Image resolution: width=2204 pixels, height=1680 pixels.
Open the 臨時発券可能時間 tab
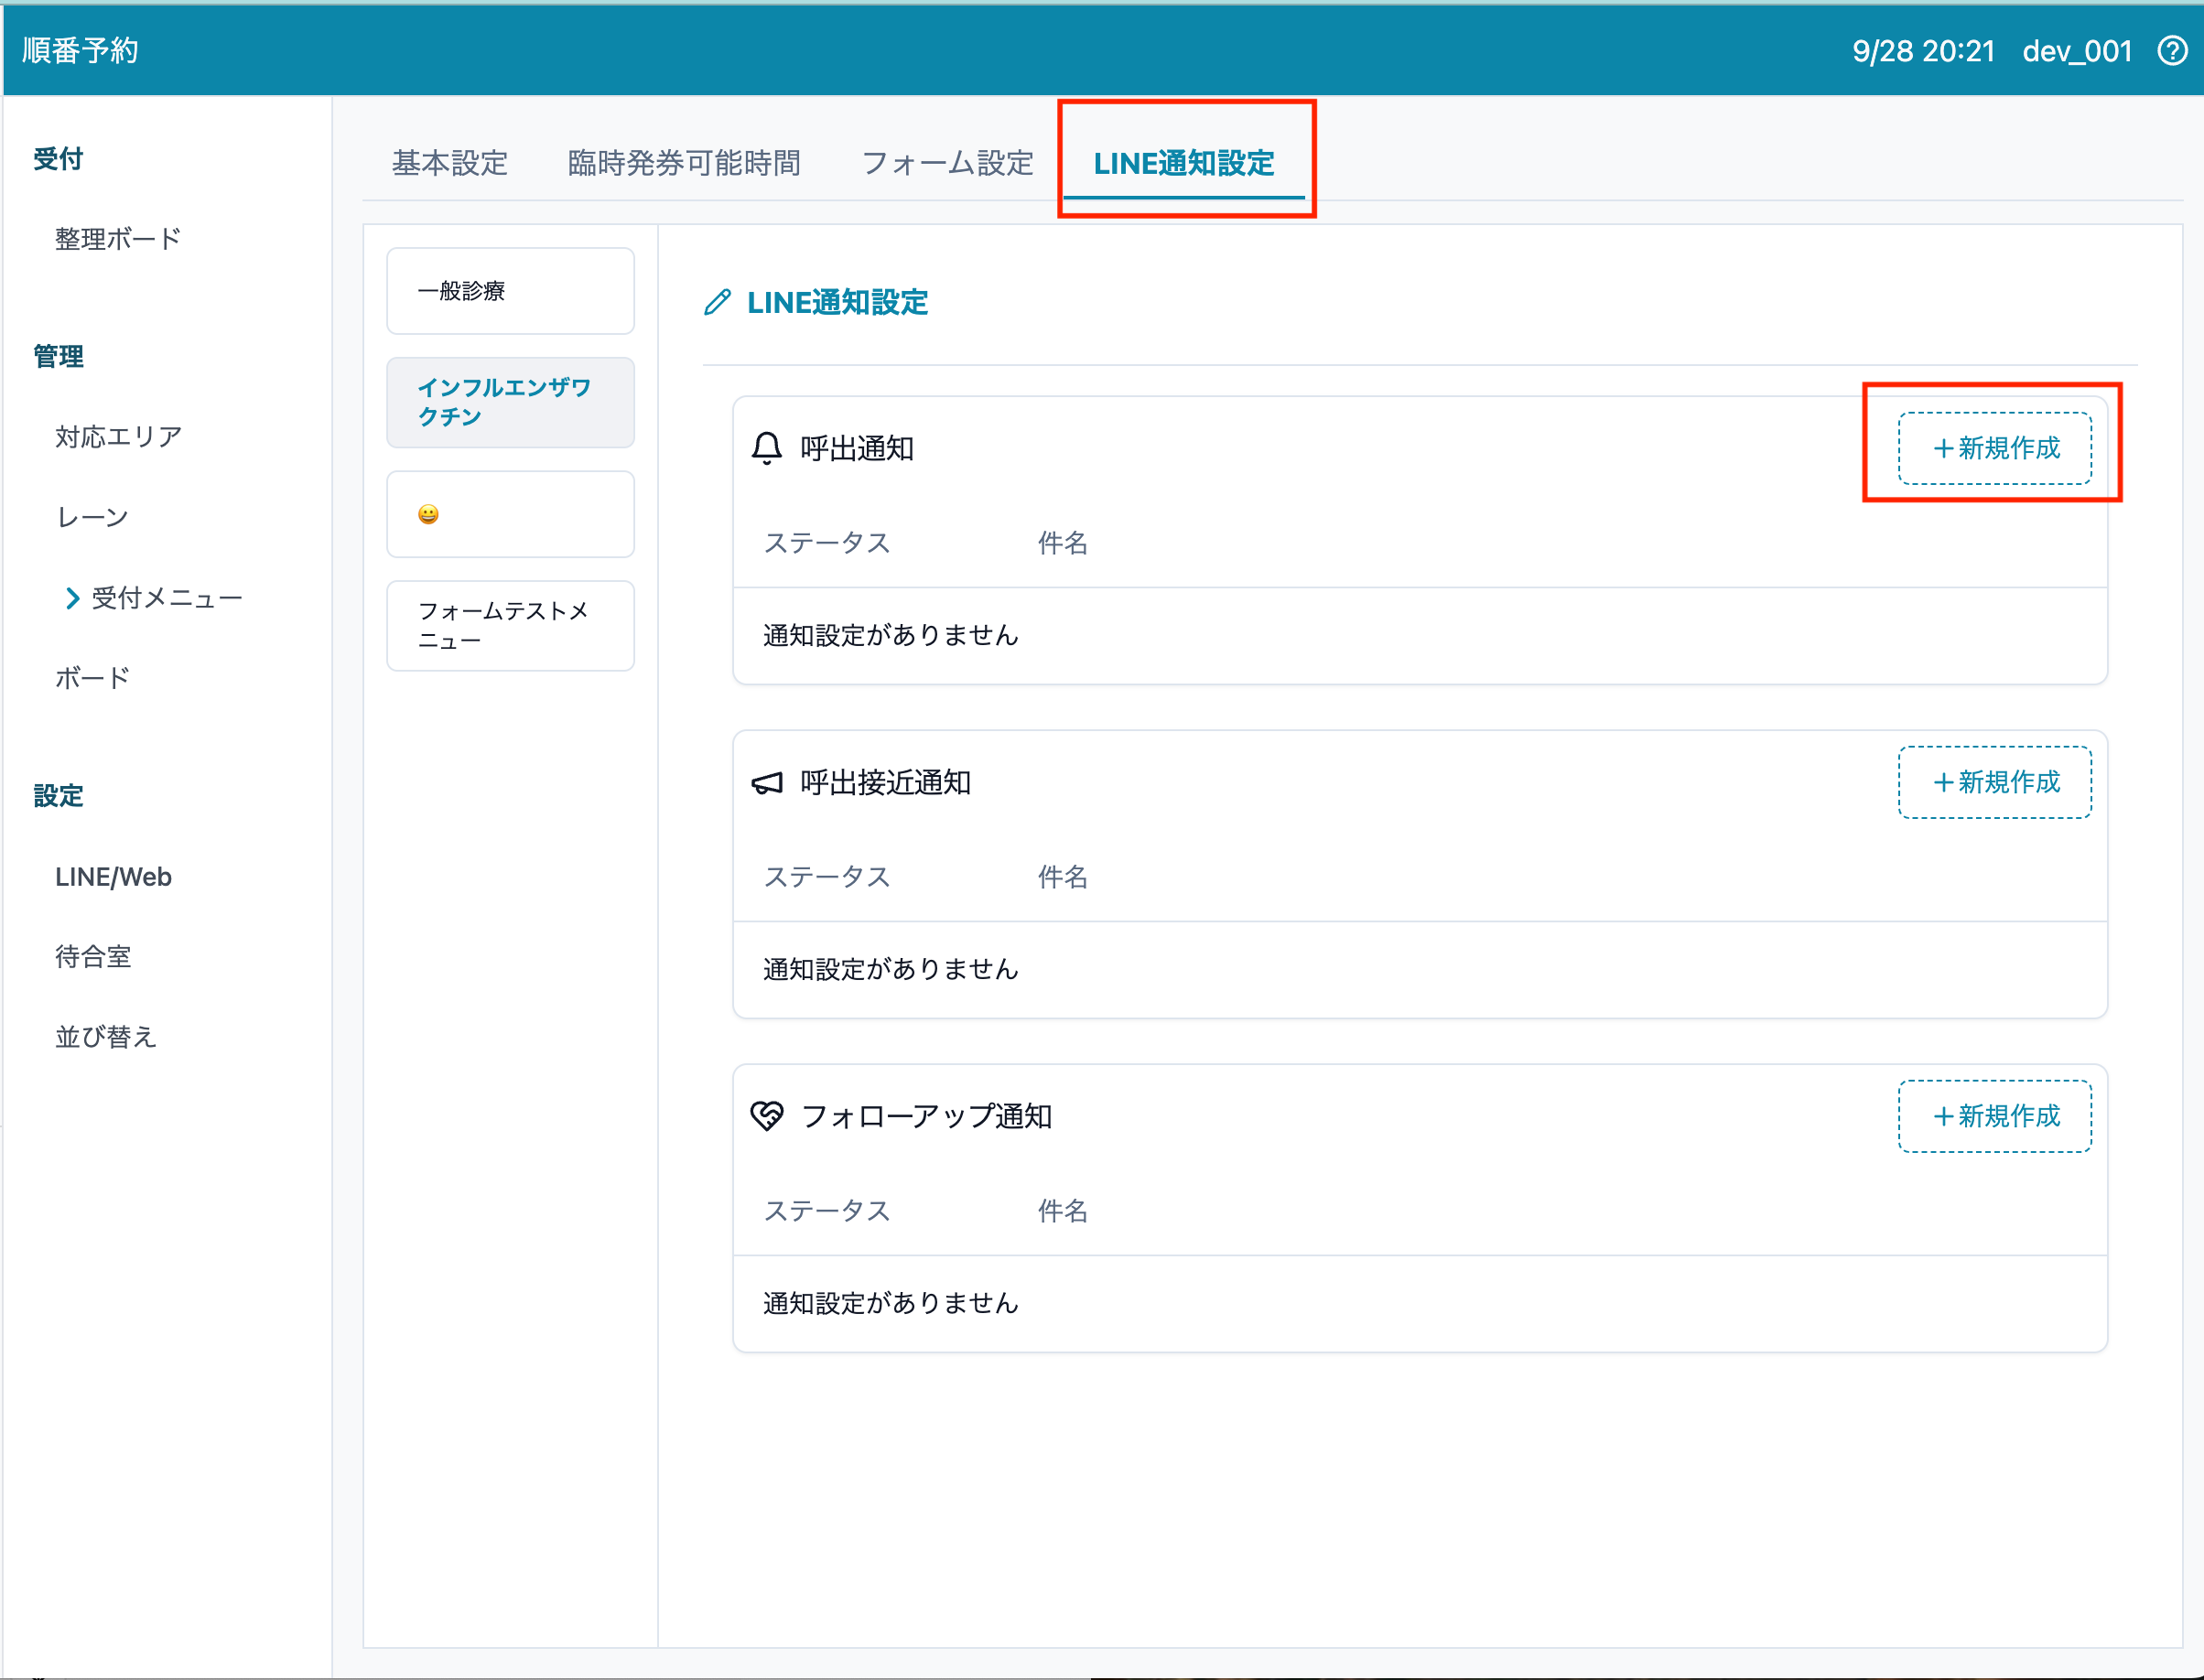coord(684,162)
